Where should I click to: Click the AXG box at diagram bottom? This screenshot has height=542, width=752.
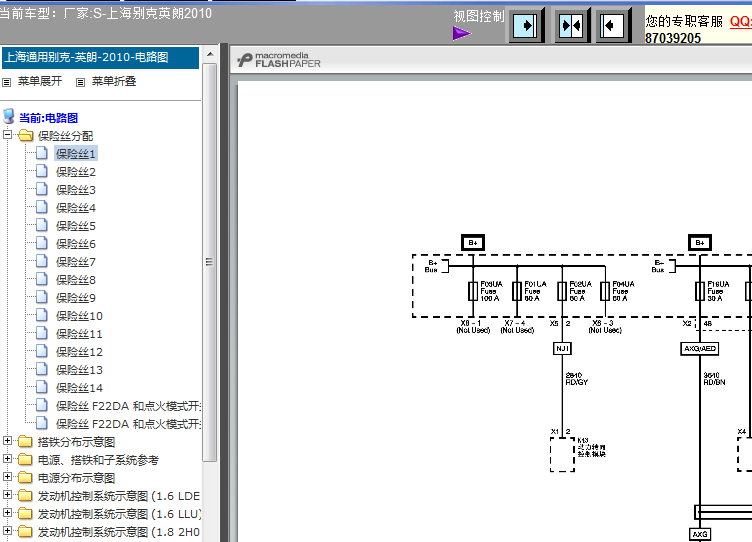tap(700, 534)
